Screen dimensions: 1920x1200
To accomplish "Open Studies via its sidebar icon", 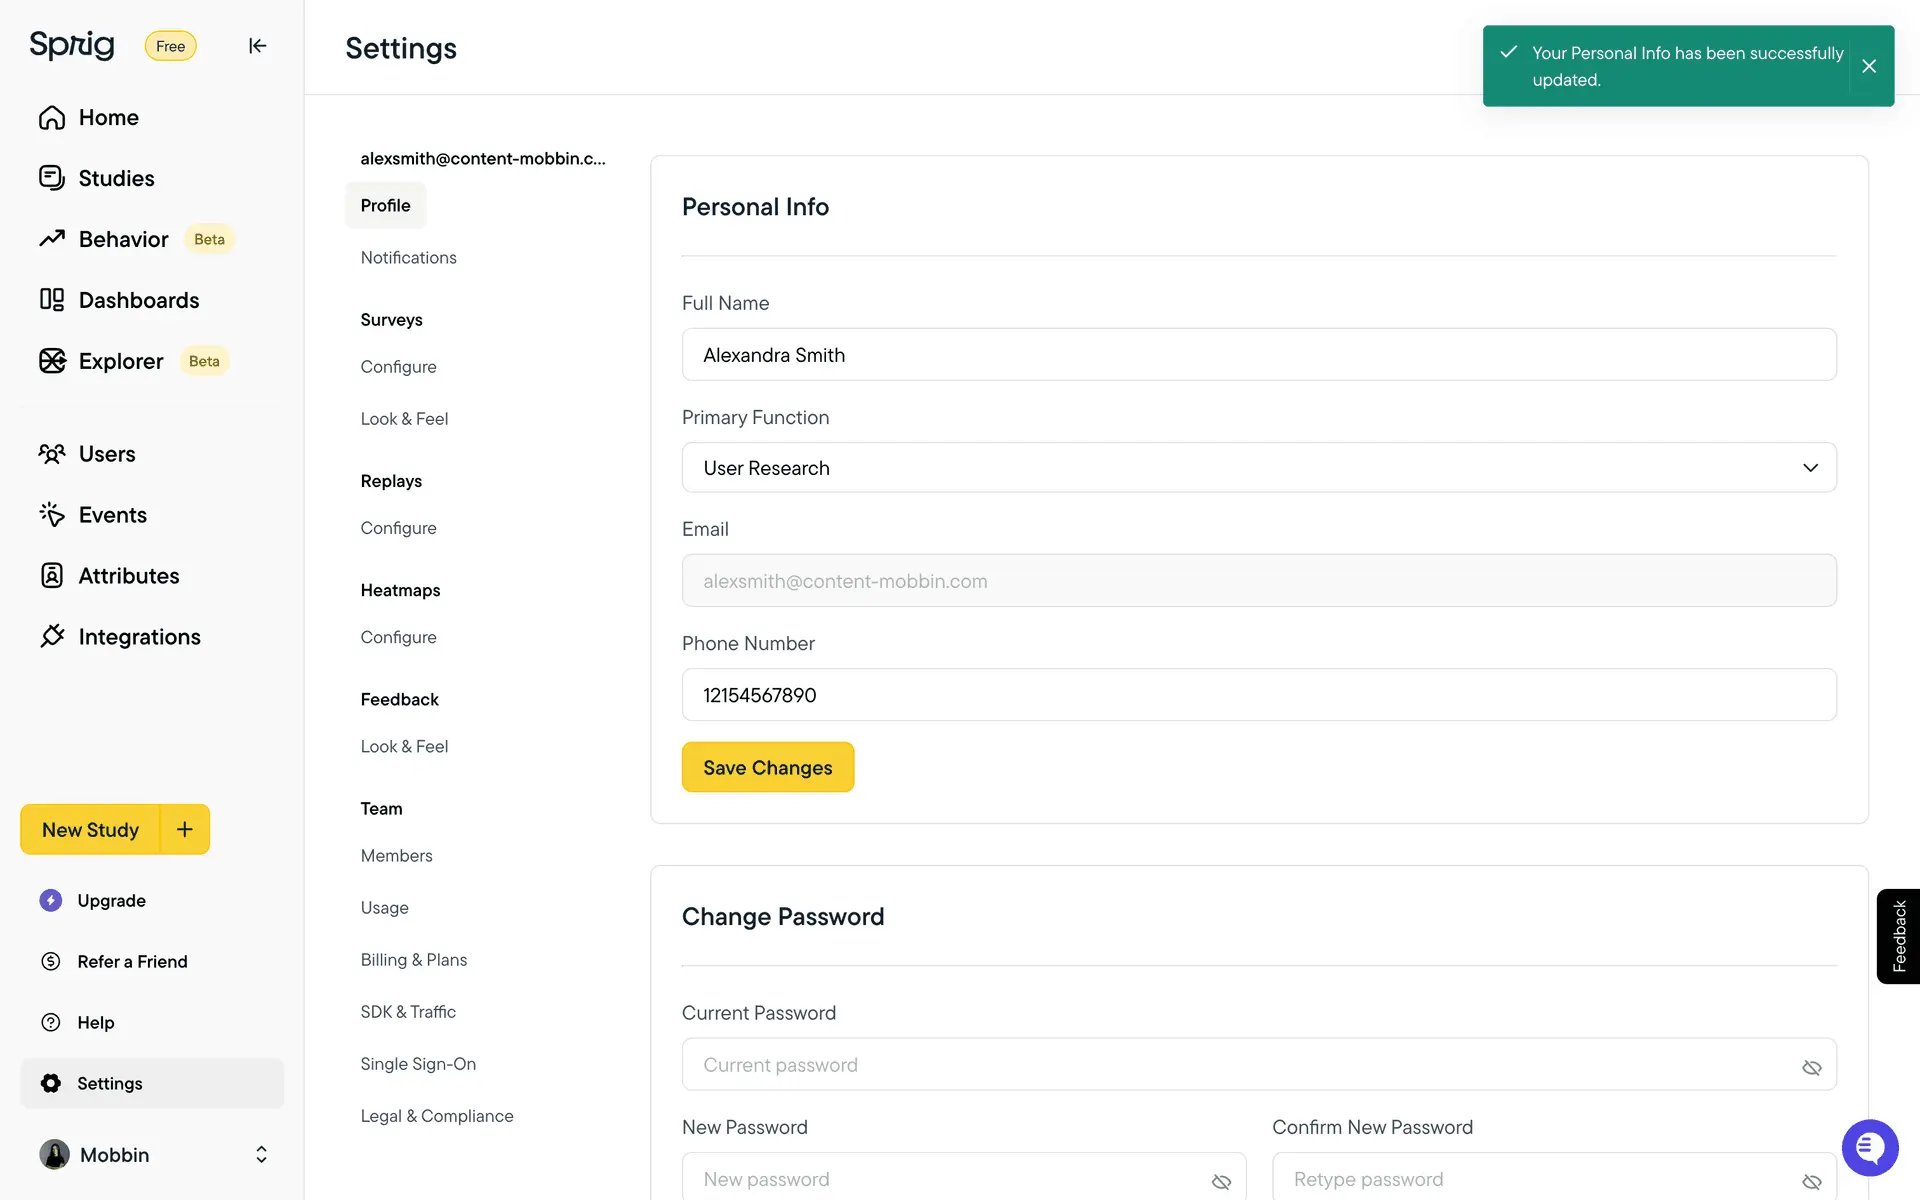I will click(52, 178).
